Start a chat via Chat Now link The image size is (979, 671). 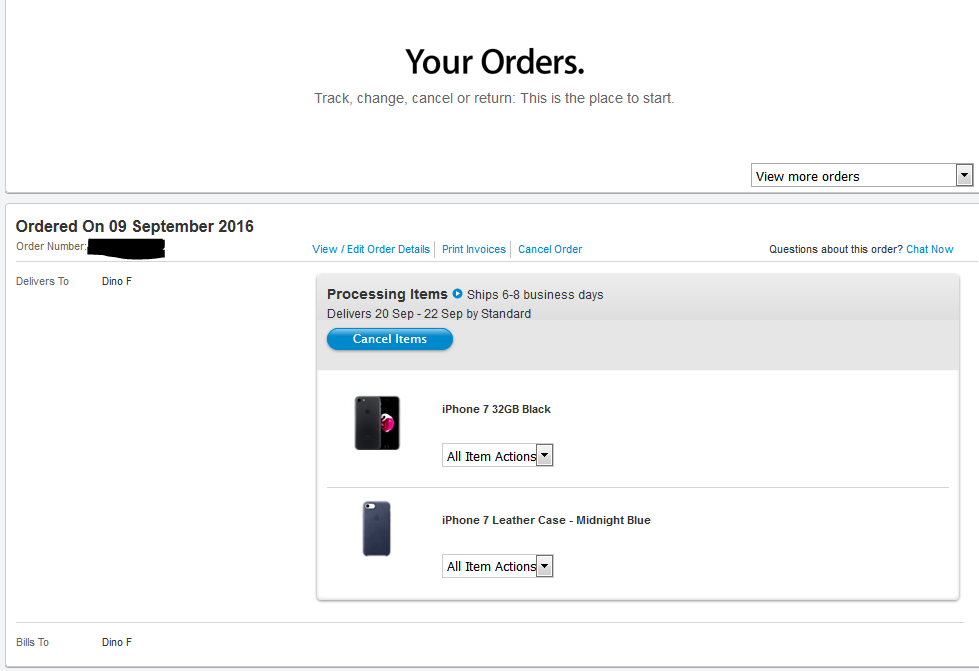[930, 249]
